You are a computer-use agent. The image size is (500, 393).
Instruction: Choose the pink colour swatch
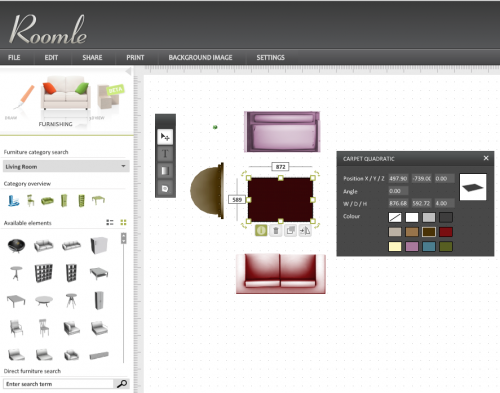coord(412,246)
